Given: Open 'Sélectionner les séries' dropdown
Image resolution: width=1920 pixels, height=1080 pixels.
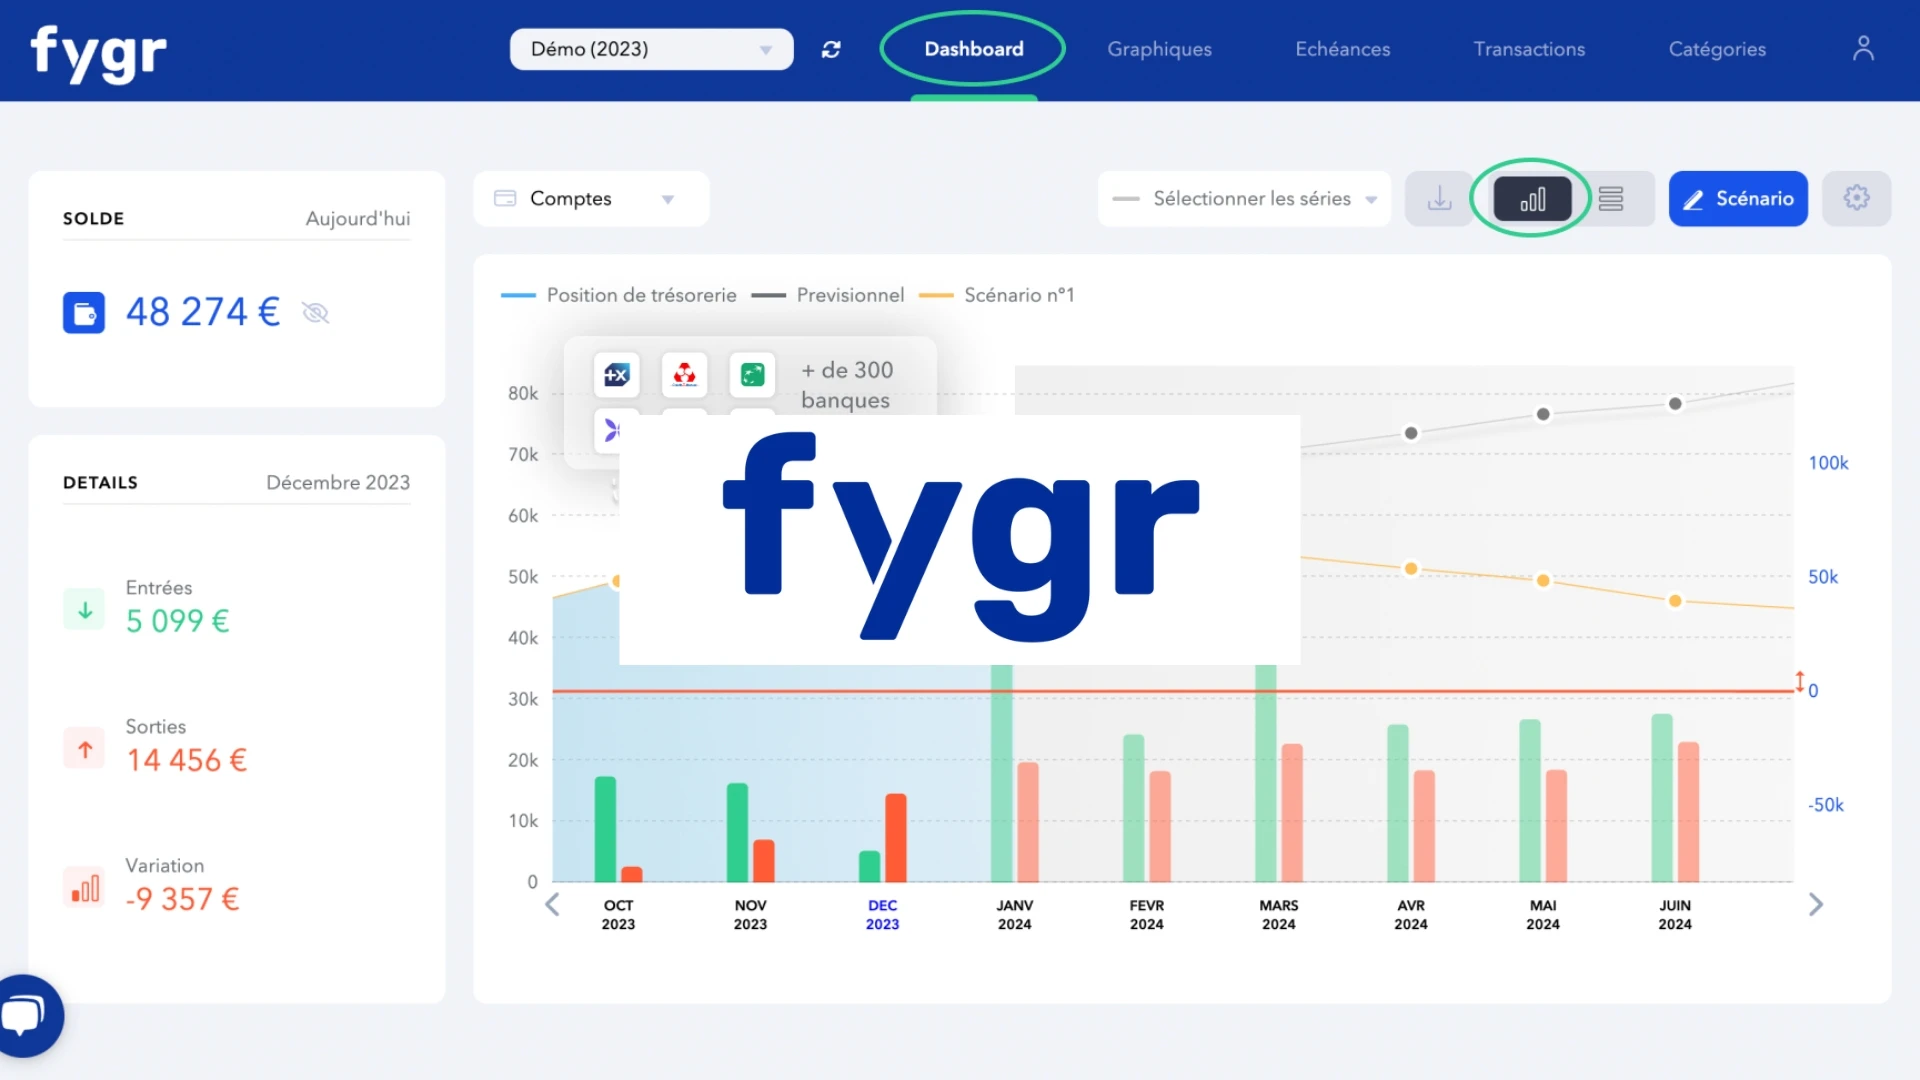Looking at the screenshot, I should point(1243,198).
